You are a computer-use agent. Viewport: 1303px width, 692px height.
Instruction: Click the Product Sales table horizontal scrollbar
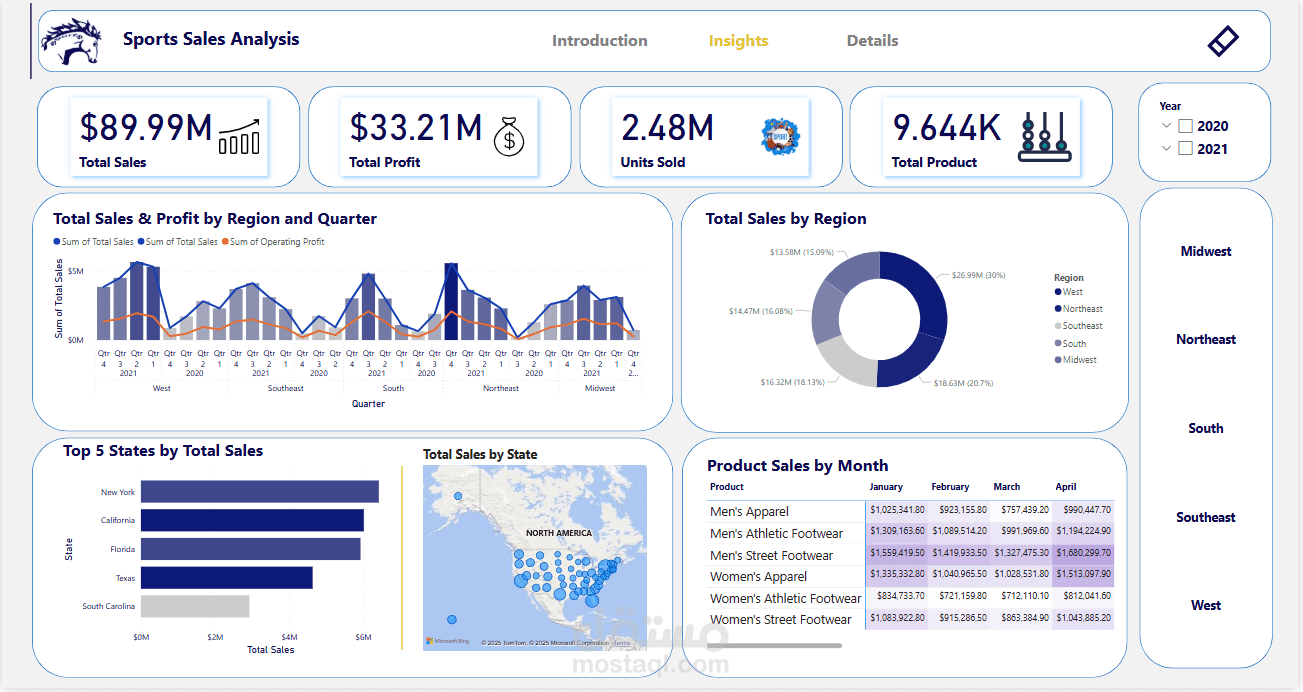tap(774, 645)
